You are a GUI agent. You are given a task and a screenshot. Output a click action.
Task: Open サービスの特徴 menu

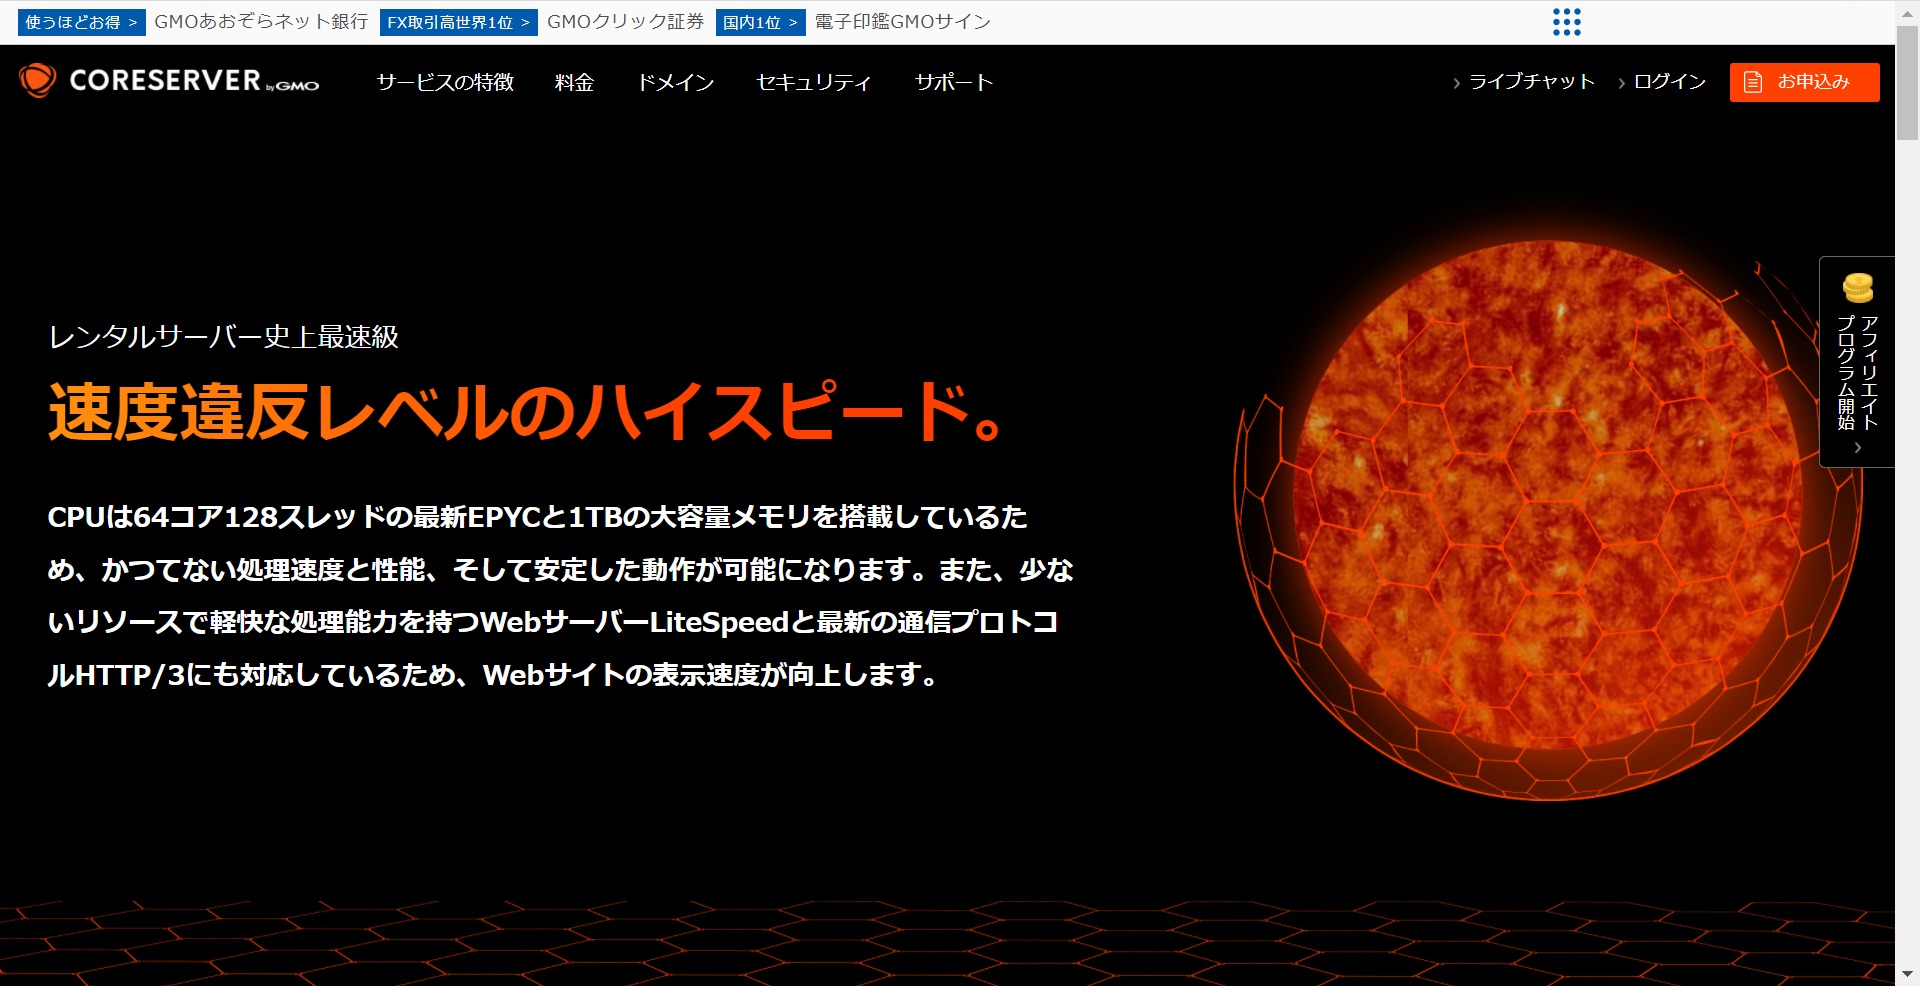click(x=445, y=82)
